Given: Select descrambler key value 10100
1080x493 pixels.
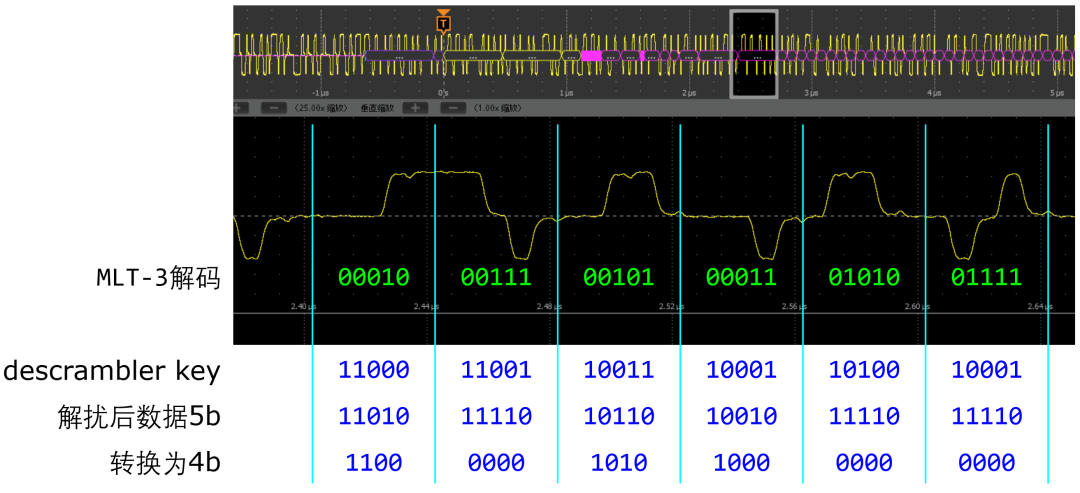Looking at the screenshot, I should [x=864, y=370].
